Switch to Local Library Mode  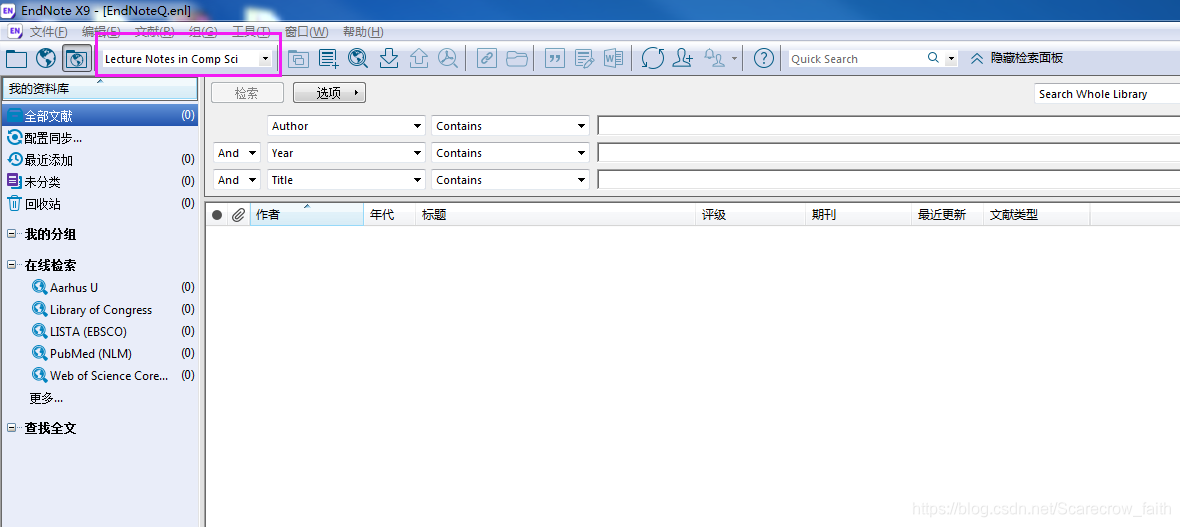(16, 58)
